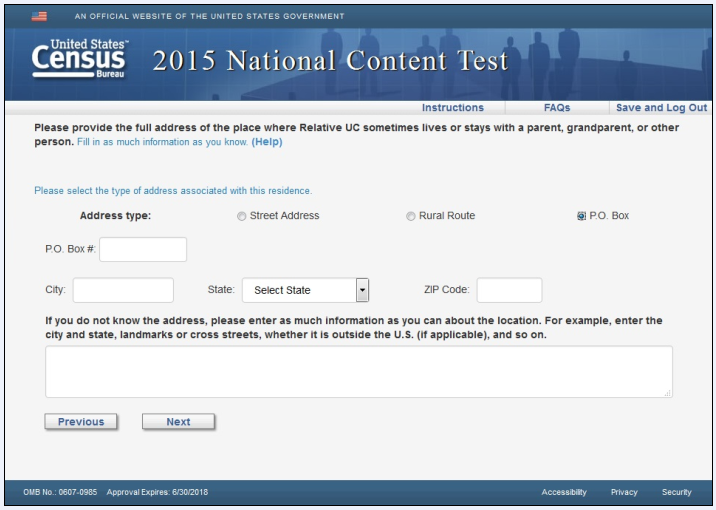
Task: Select the P.O. Box radio button
Action: (x=581, y=216)
